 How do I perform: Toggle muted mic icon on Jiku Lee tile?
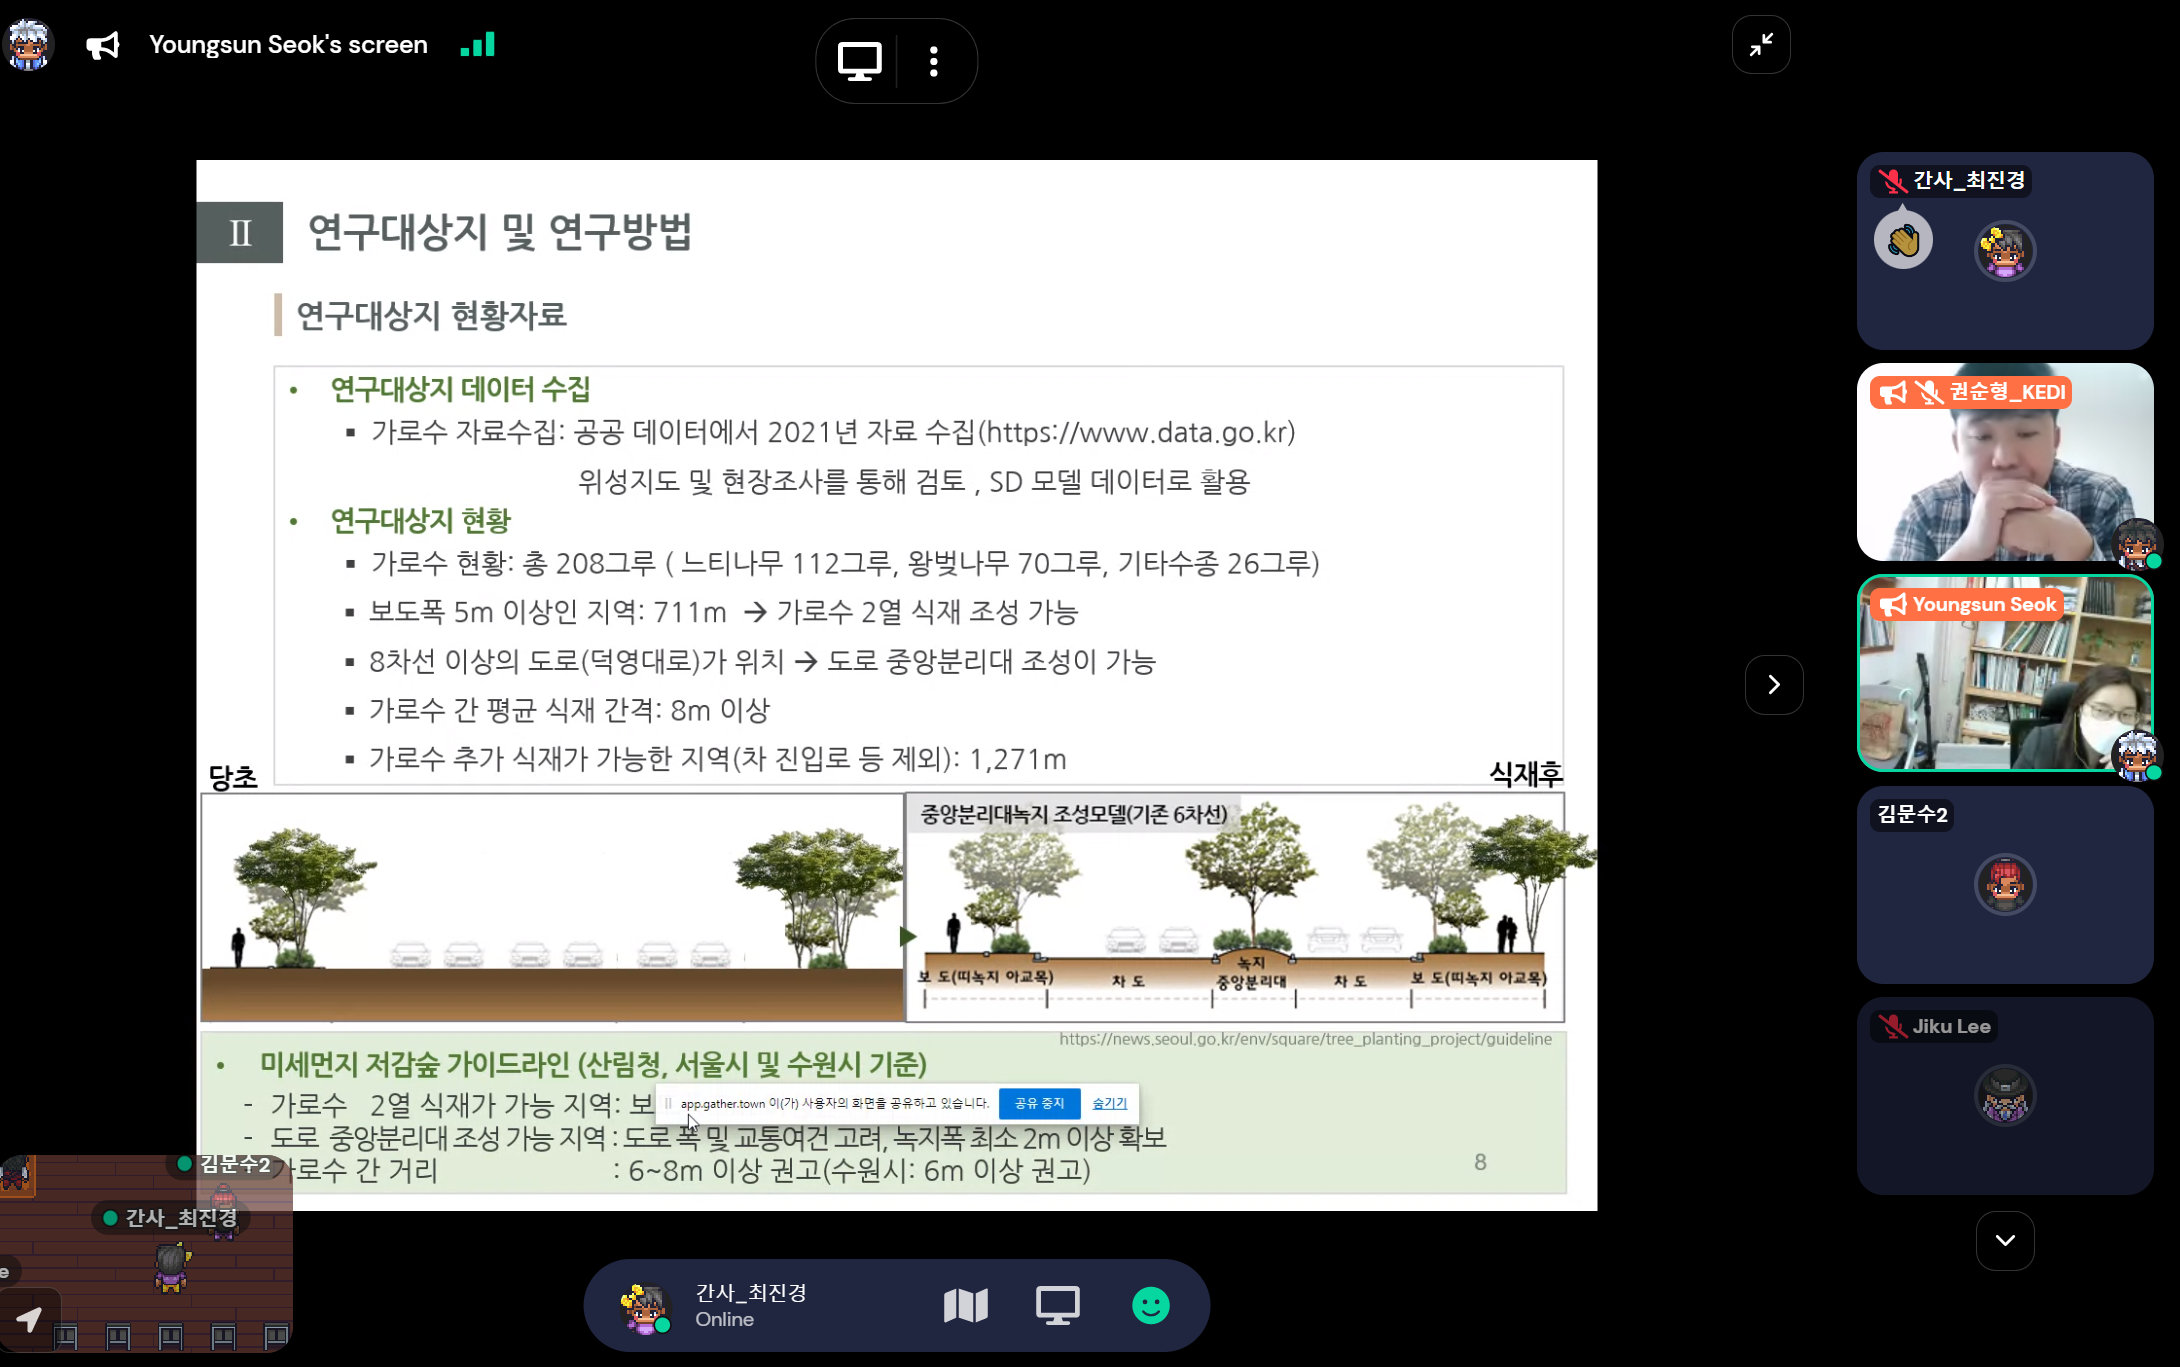(x=1891, y=1026)
